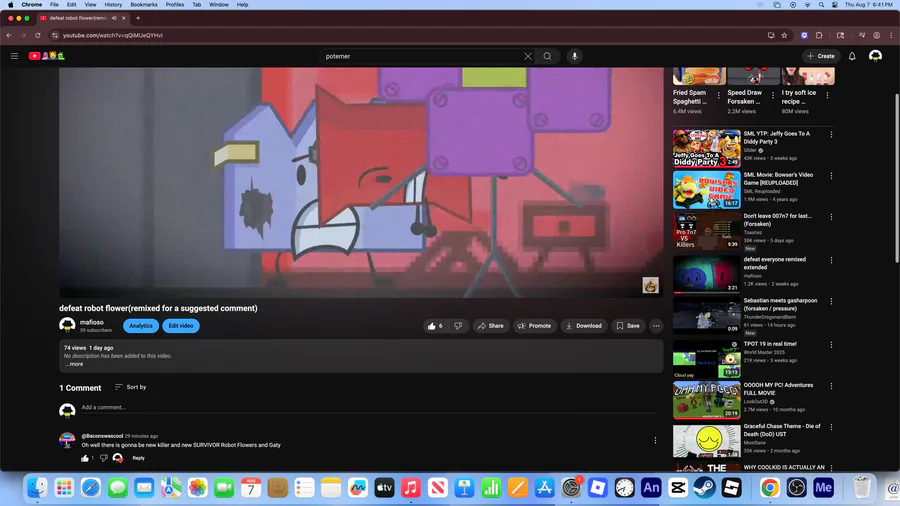Click the channel watermark on the video

pos(650,285)
